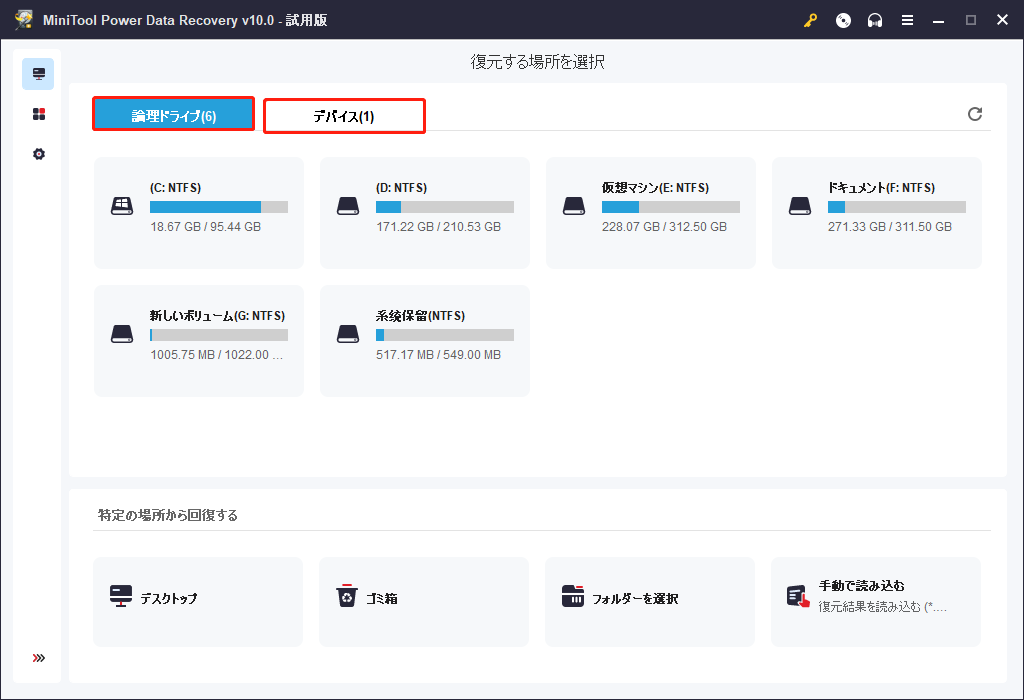
Task: Choose ゴミ箱 recovery location
Action: pos(424,602)
